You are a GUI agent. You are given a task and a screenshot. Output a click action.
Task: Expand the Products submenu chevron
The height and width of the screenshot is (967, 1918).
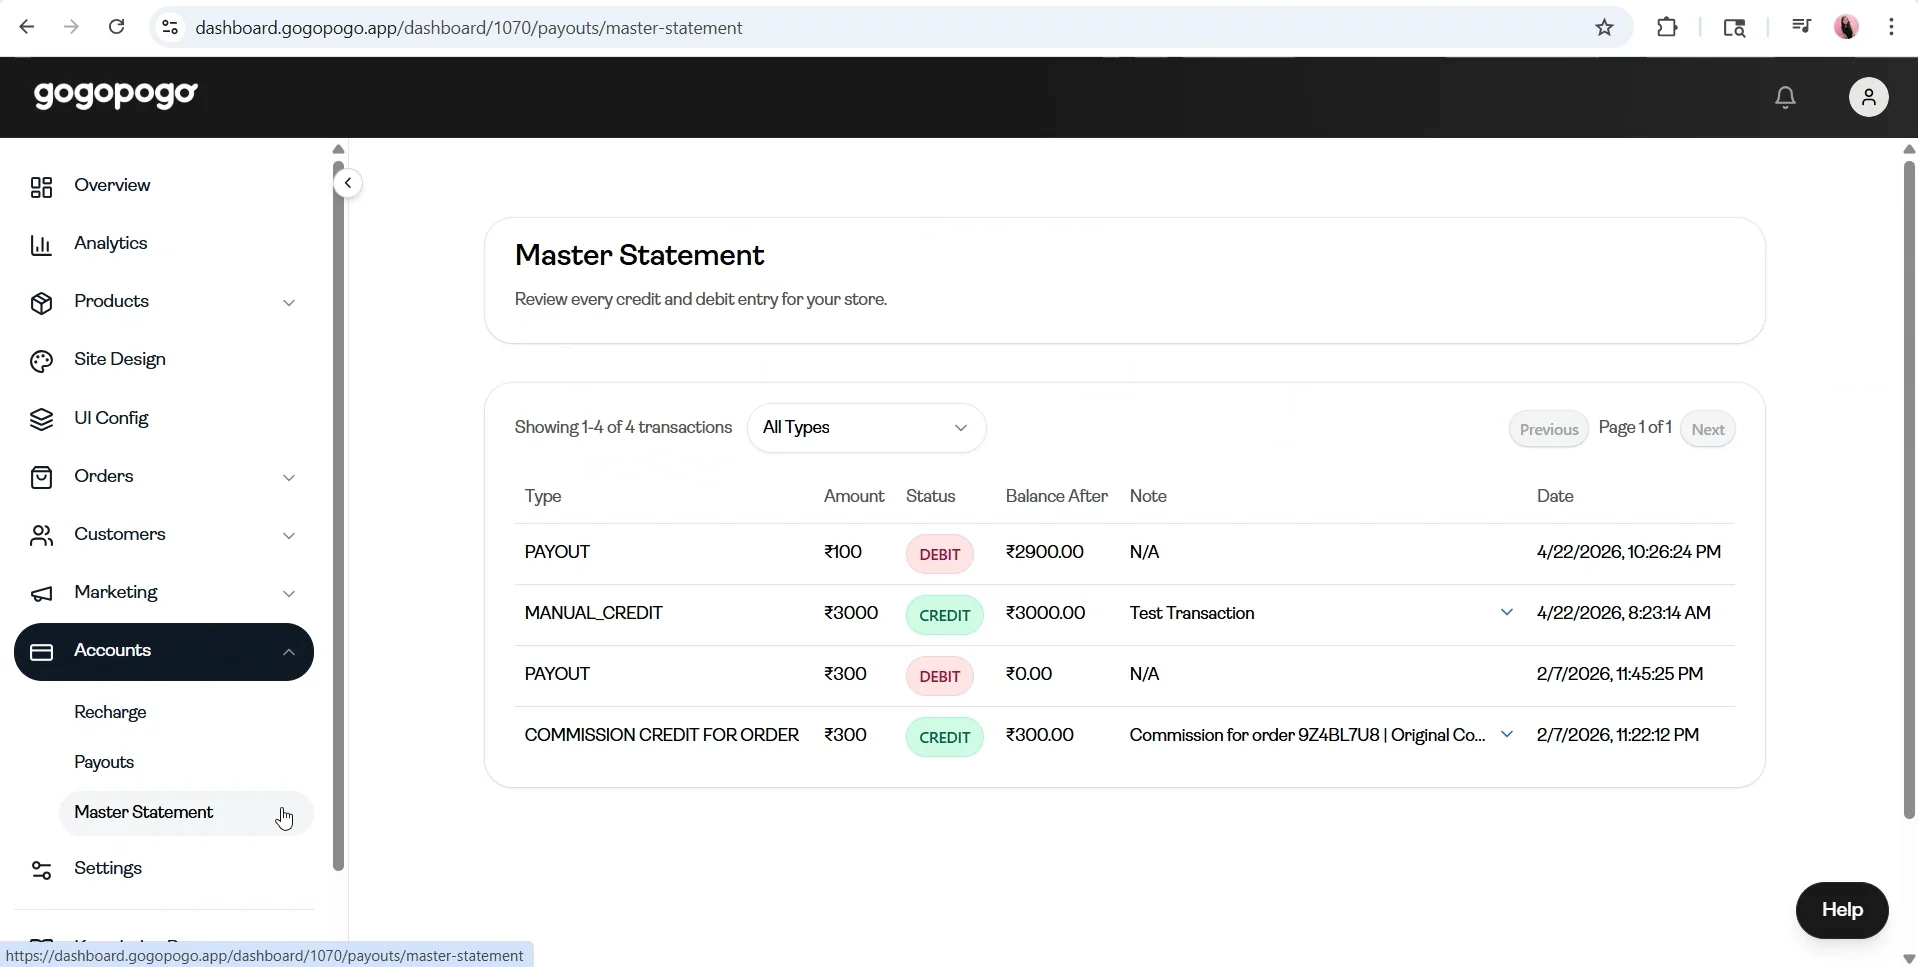point(289,303)
